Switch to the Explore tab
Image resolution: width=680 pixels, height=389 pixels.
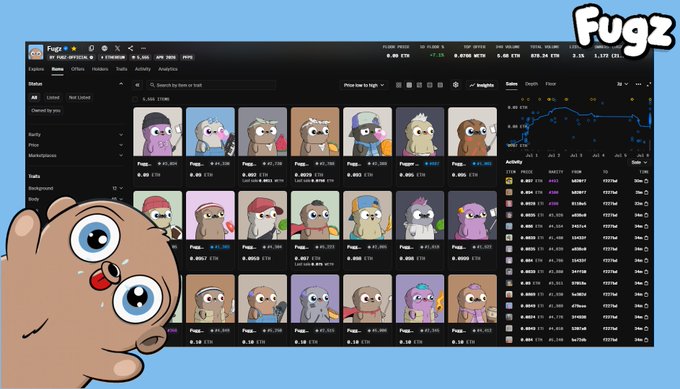36,69
